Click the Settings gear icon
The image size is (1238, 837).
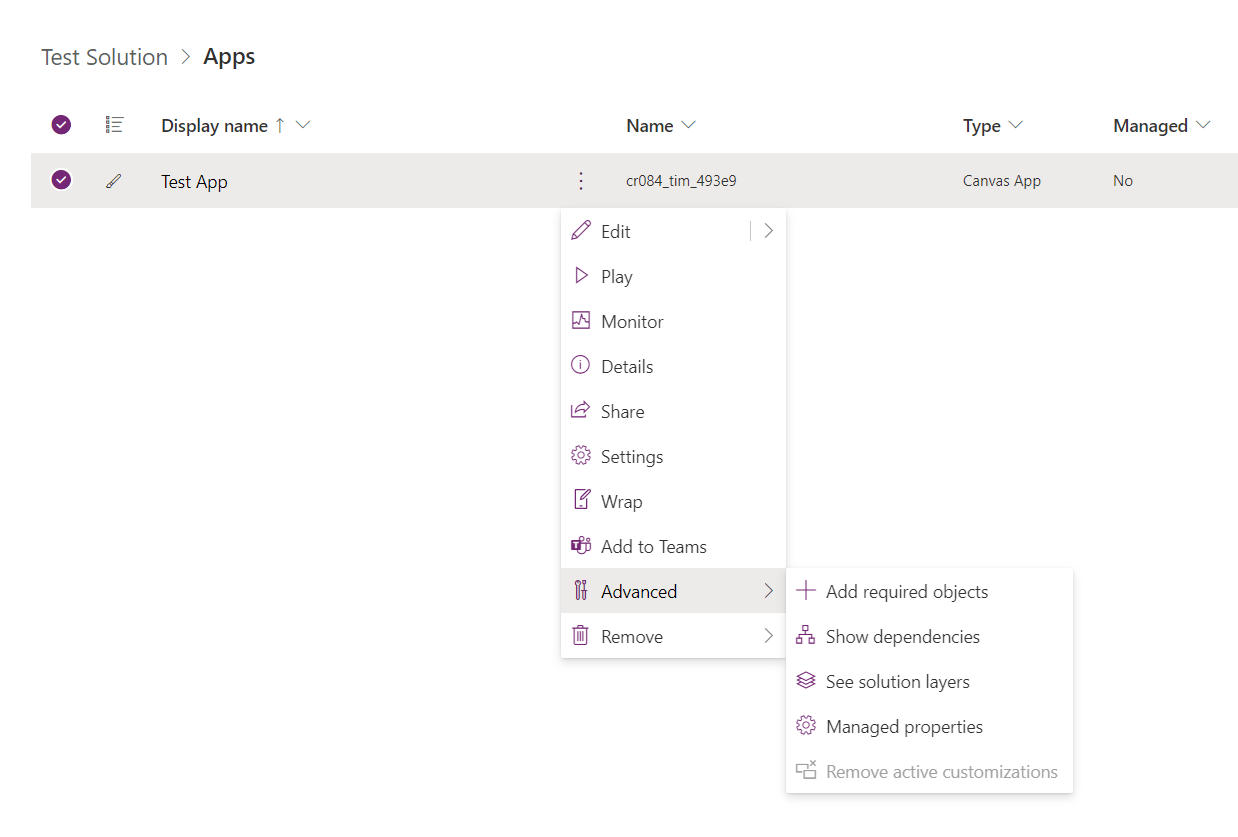coord(580,456)
